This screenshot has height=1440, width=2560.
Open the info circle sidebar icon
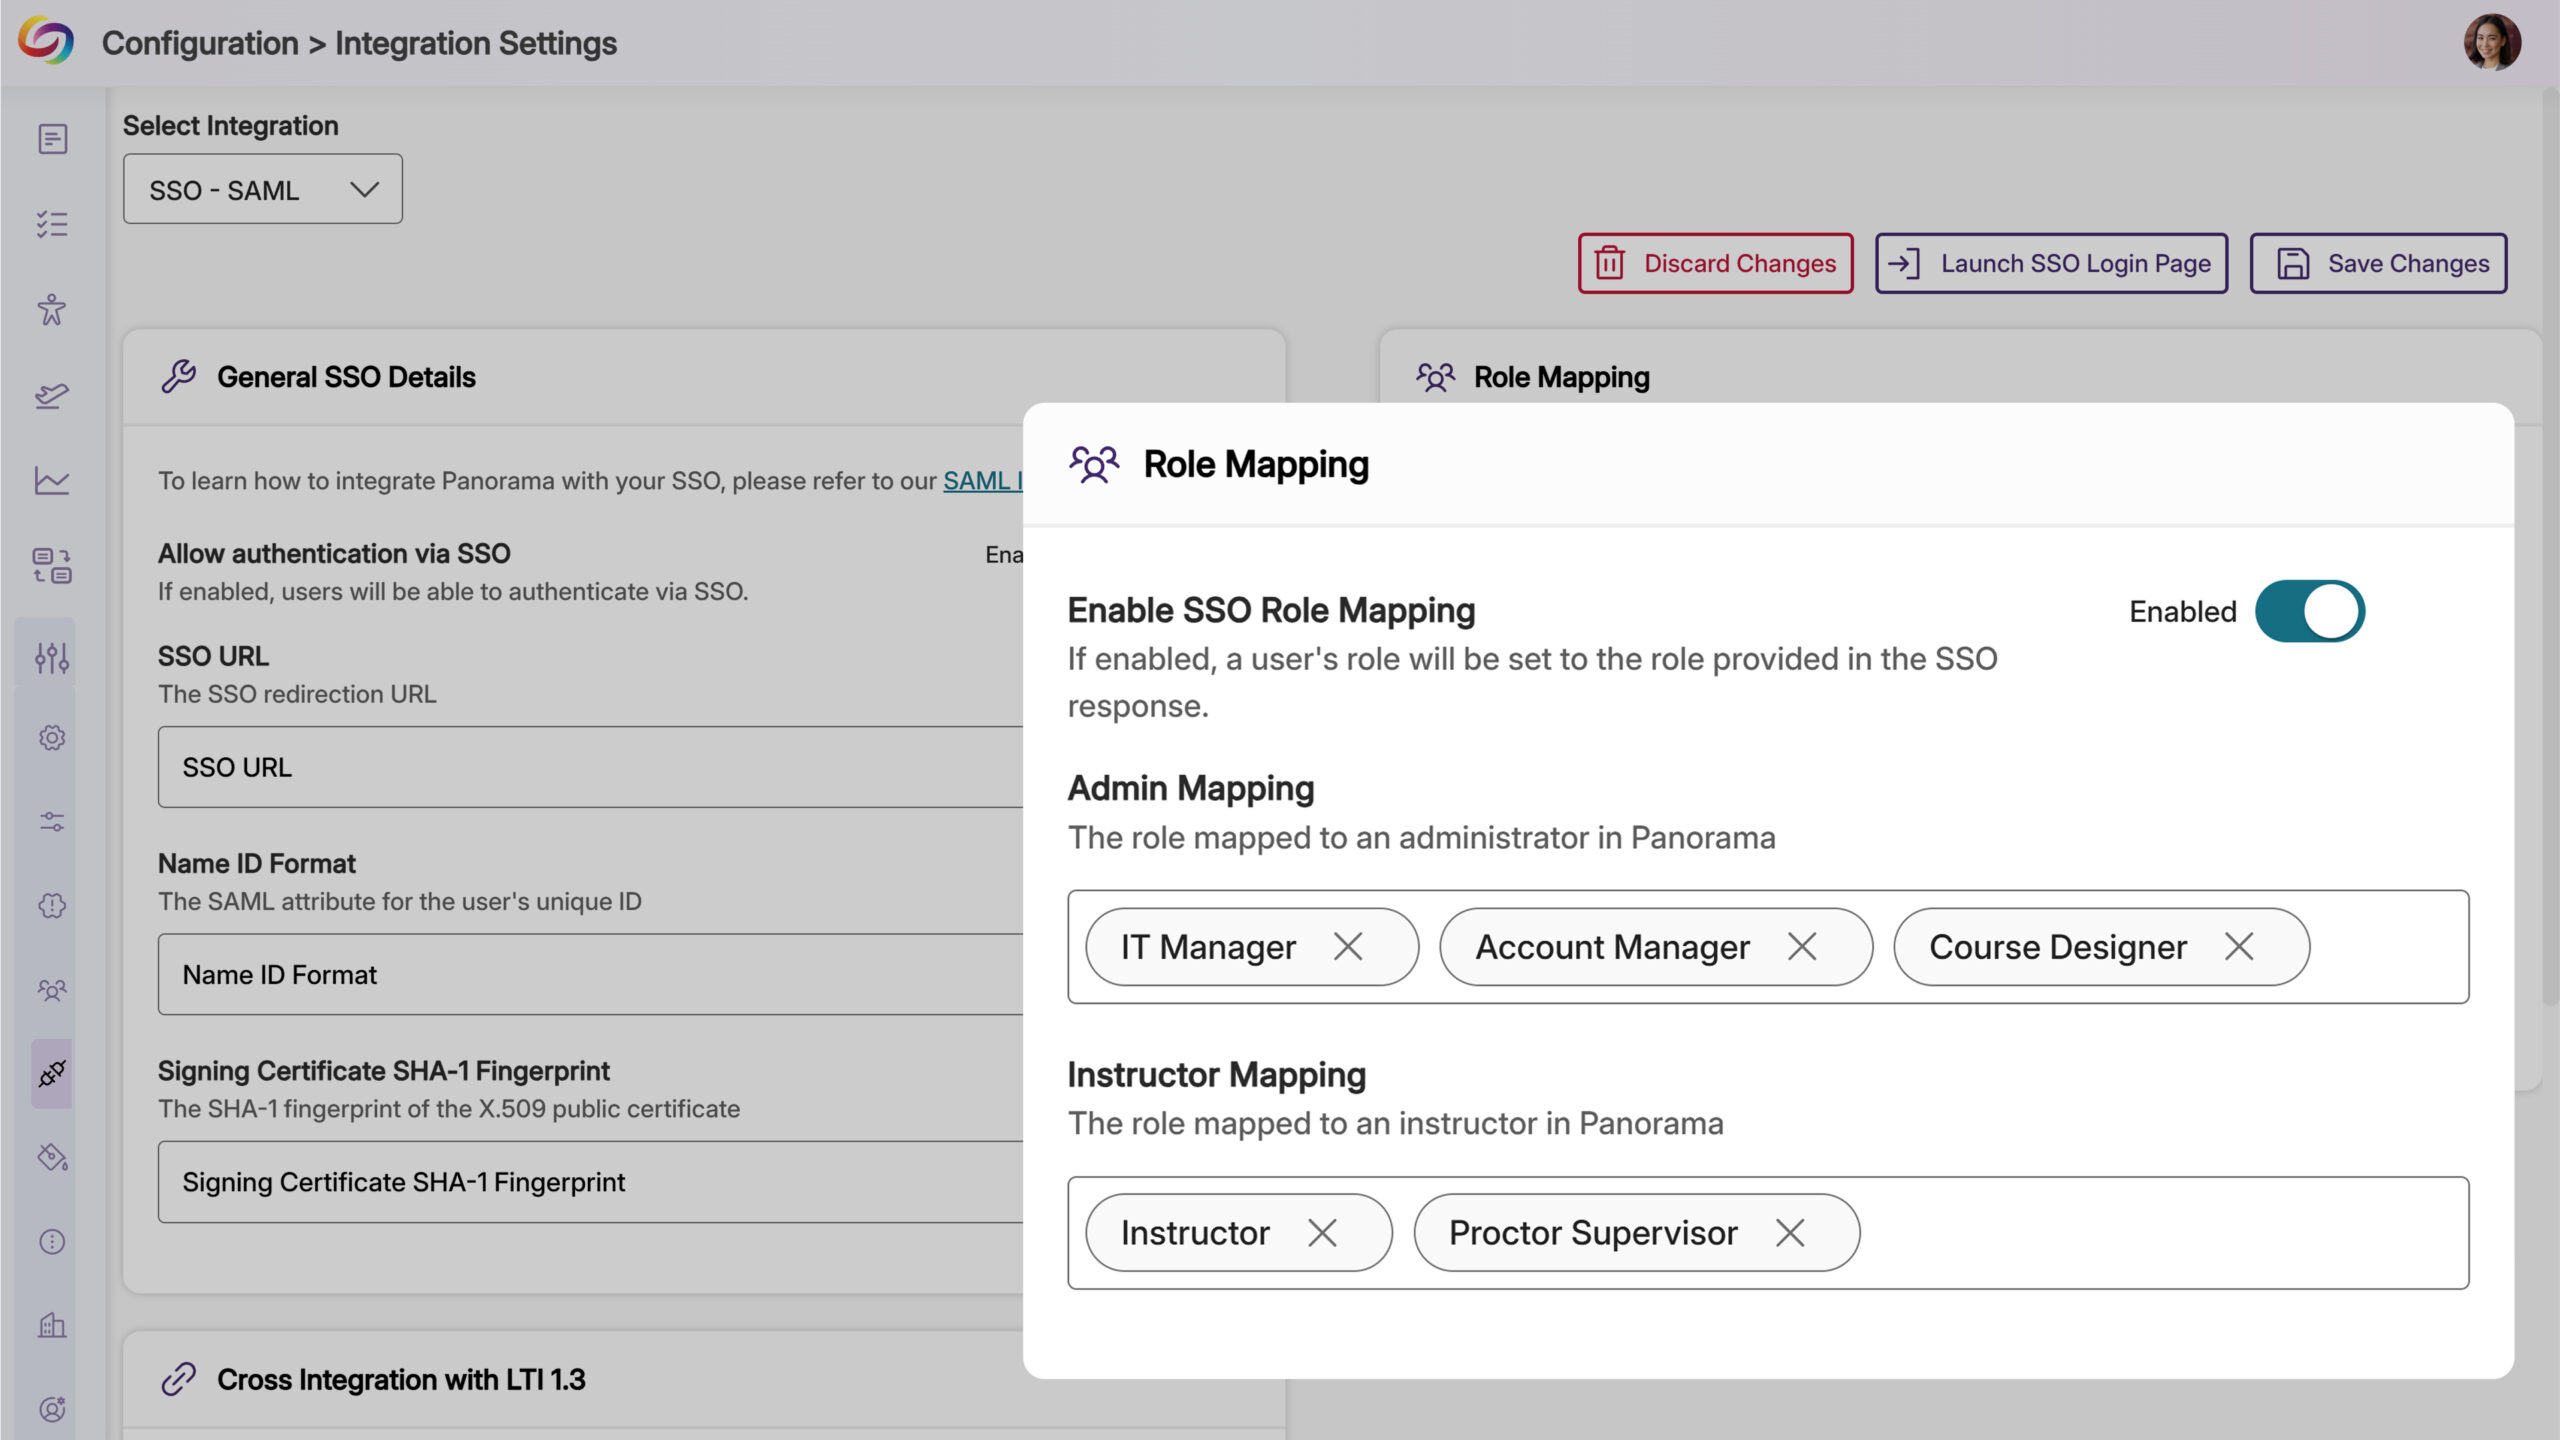pos(52,1242)
